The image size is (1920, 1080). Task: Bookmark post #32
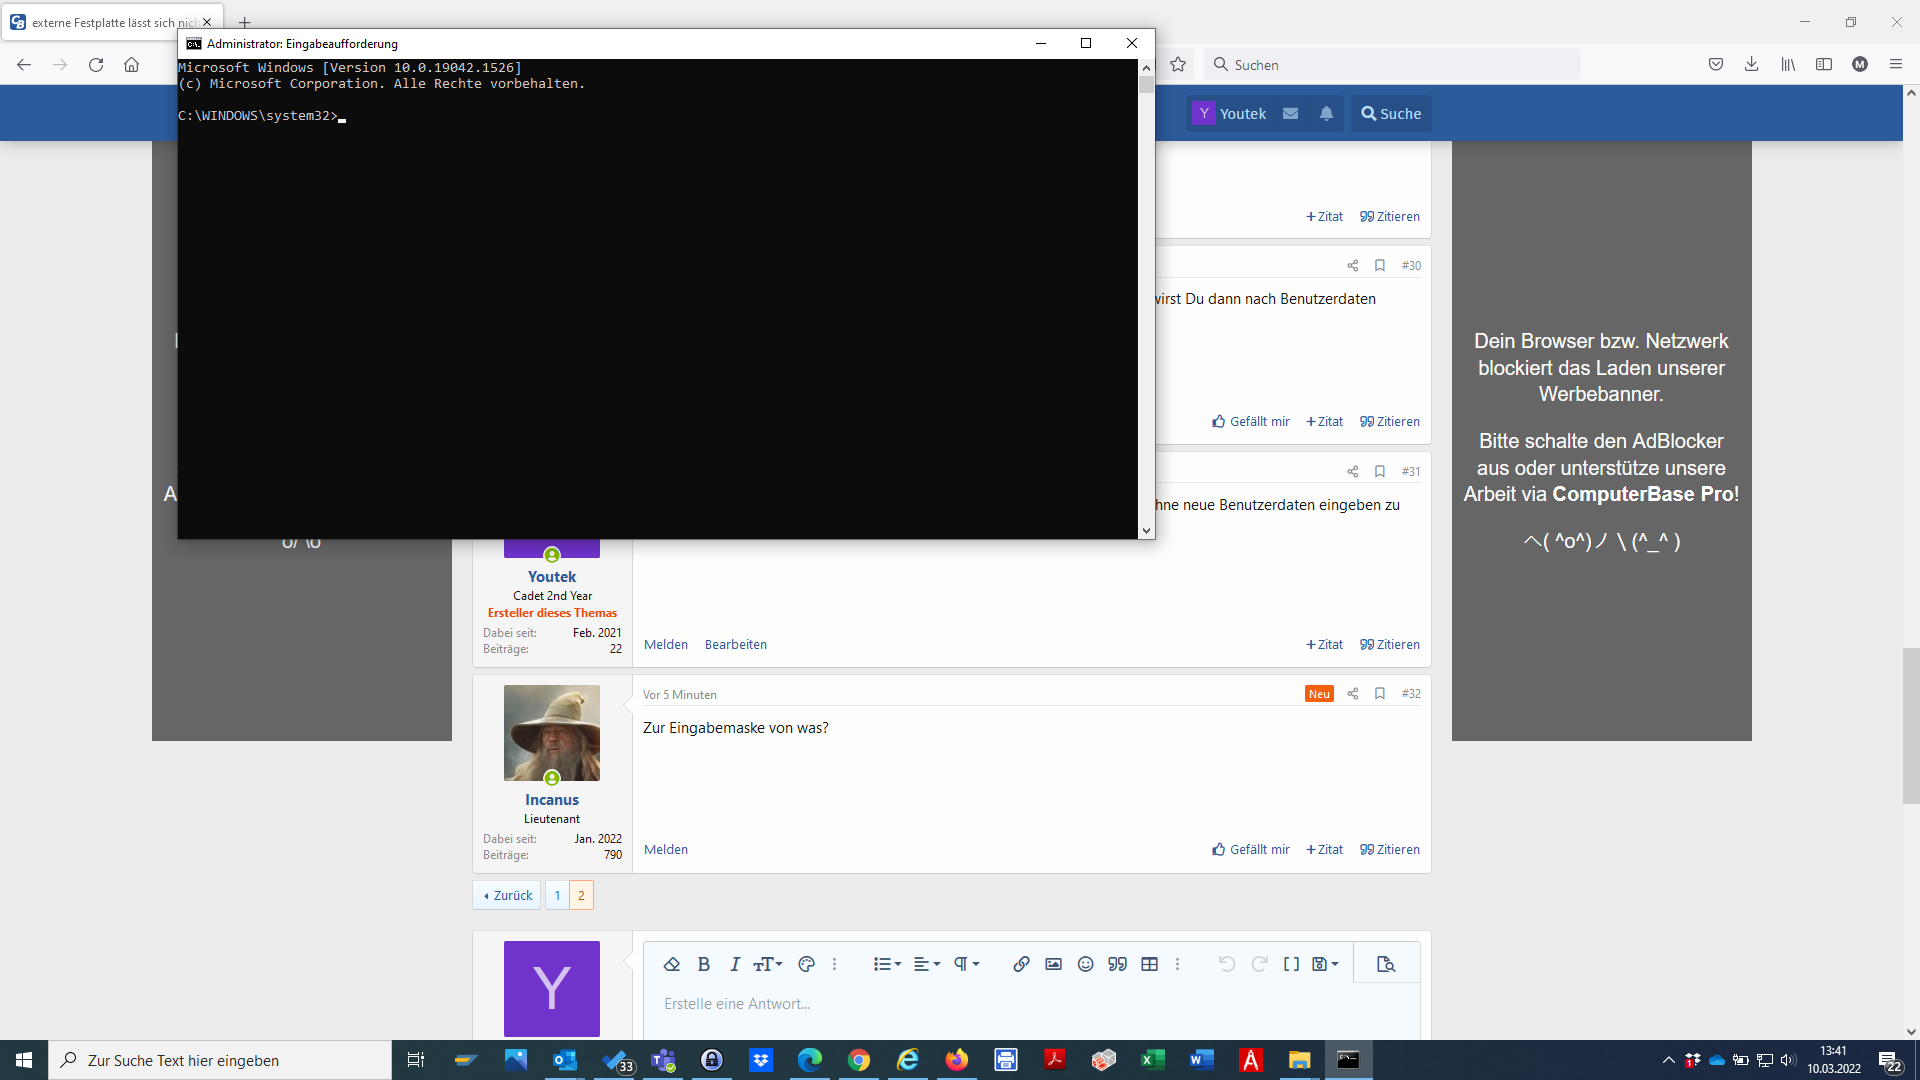click(x=1380, y=693)
